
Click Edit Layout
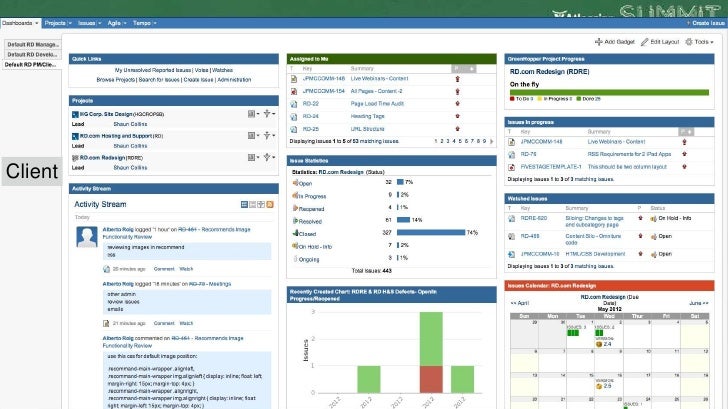(660, 42)
